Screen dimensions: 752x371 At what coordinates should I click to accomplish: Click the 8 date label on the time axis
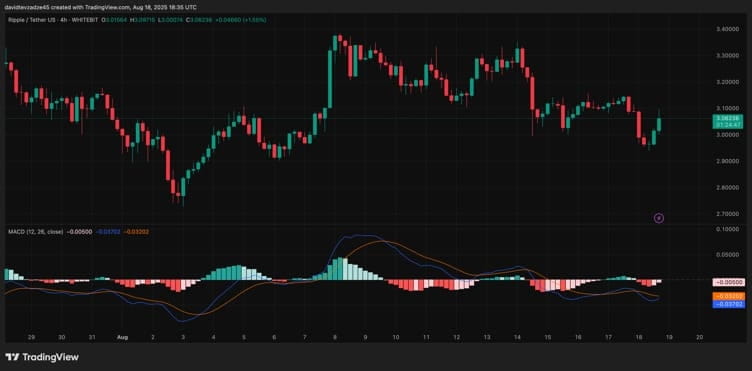pos(334,337)
